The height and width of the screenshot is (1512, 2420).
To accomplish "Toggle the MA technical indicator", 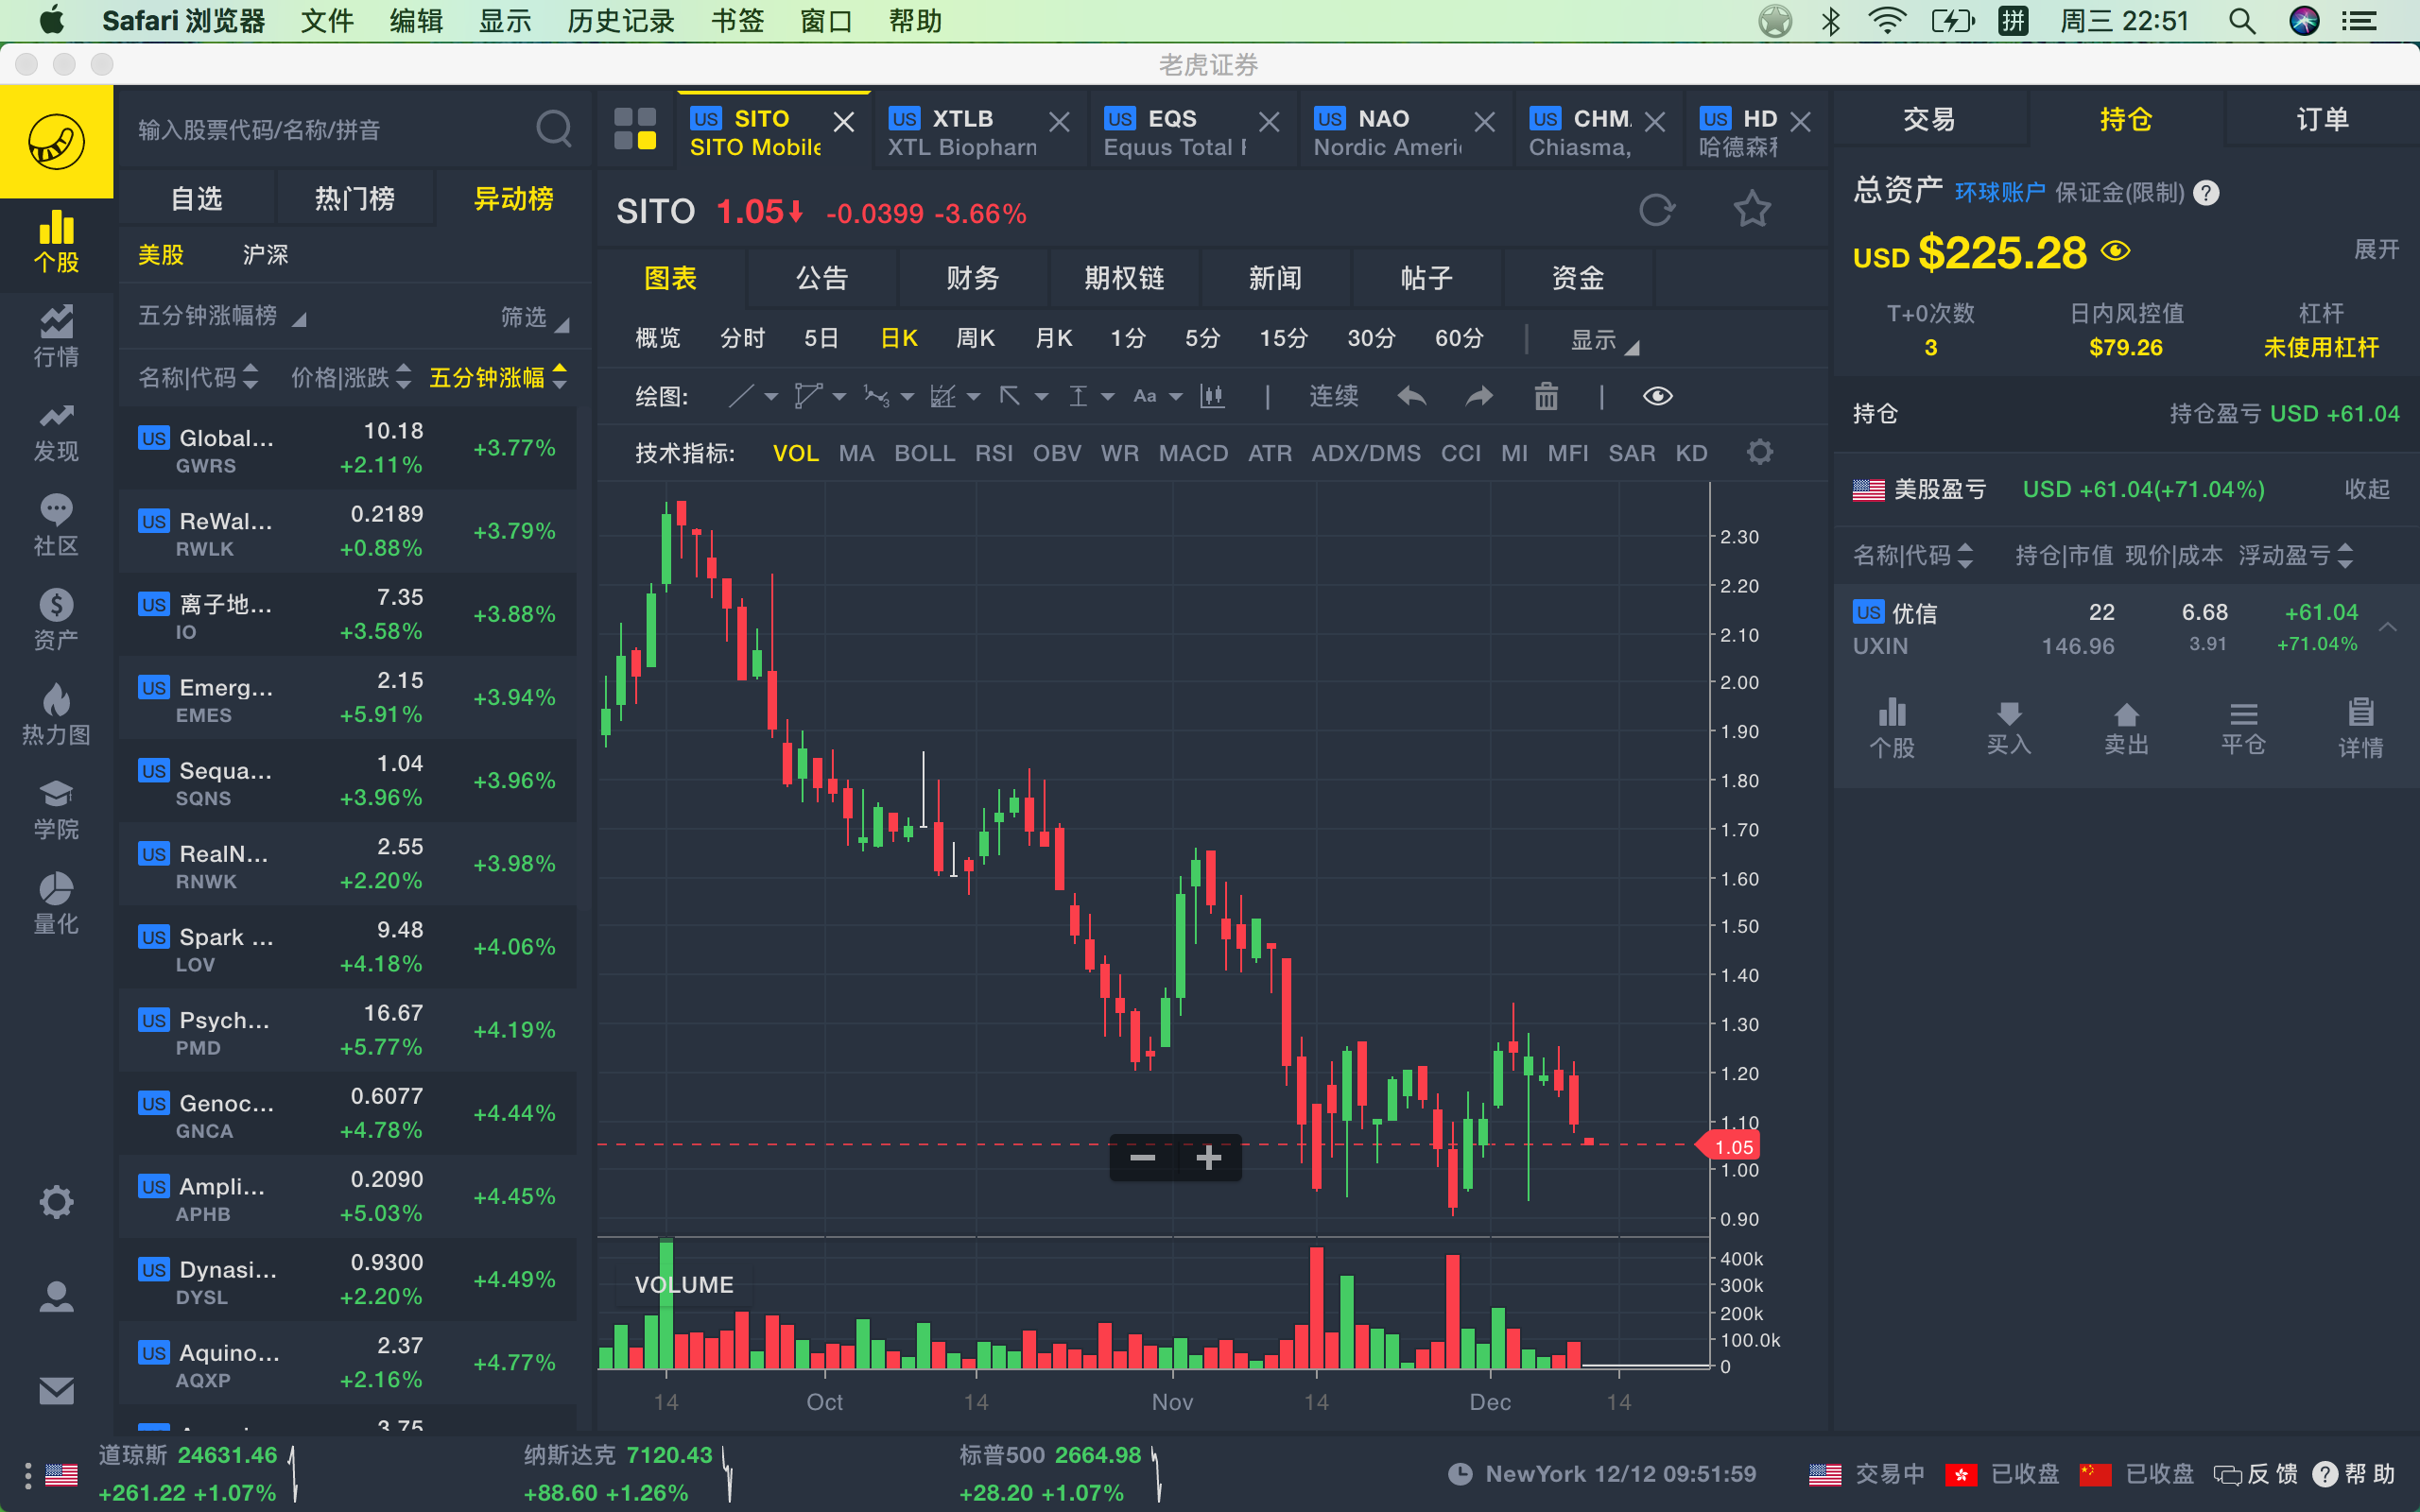I will [x=856, y=453].
